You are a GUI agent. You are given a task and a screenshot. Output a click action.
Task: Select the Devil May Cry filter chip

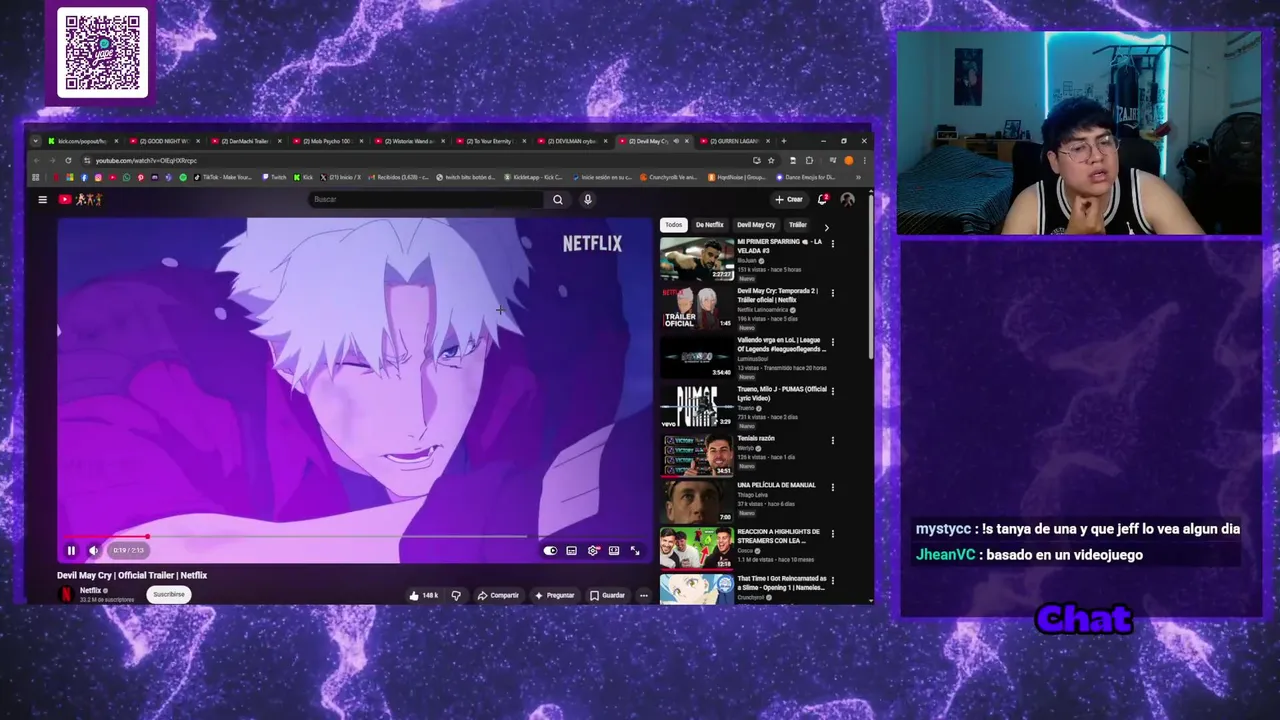(756, 225)
